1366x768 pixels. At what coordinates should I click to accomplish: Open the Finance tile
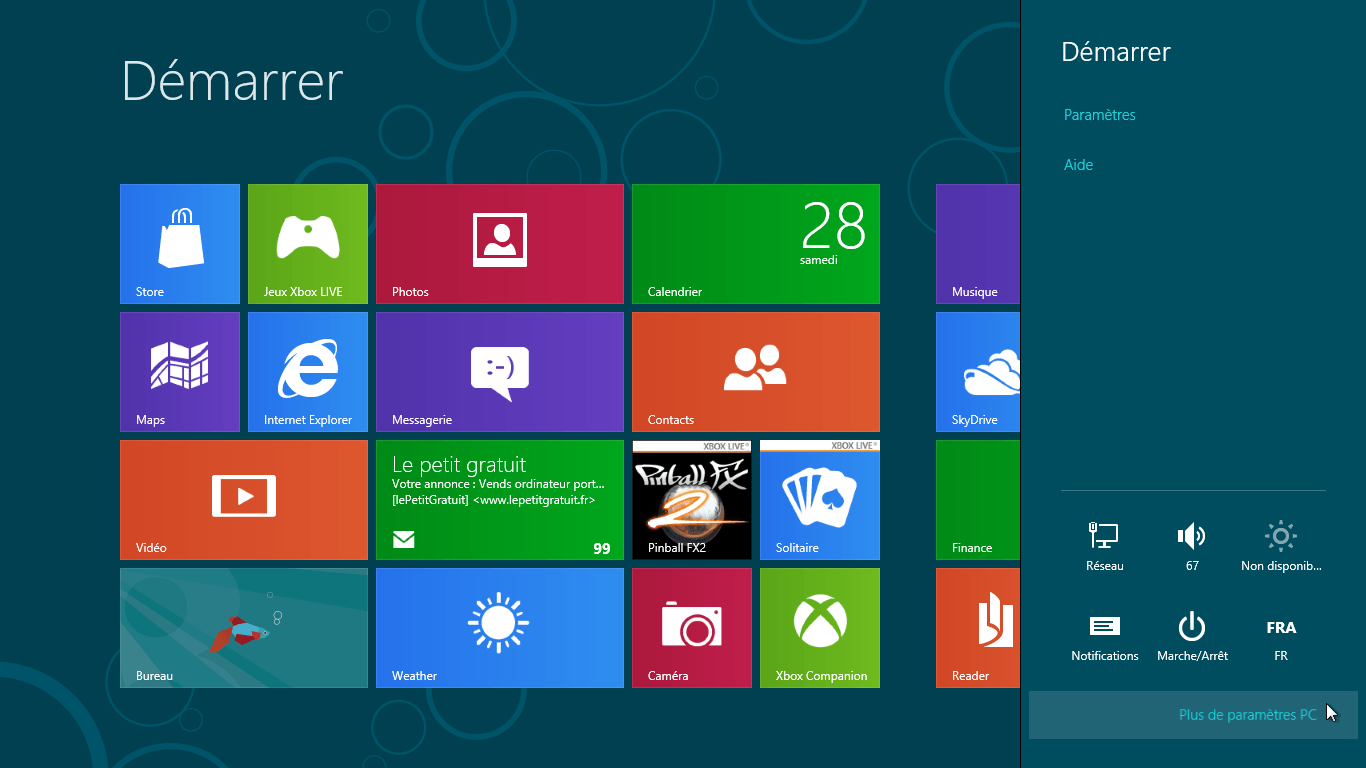(978, 500)
